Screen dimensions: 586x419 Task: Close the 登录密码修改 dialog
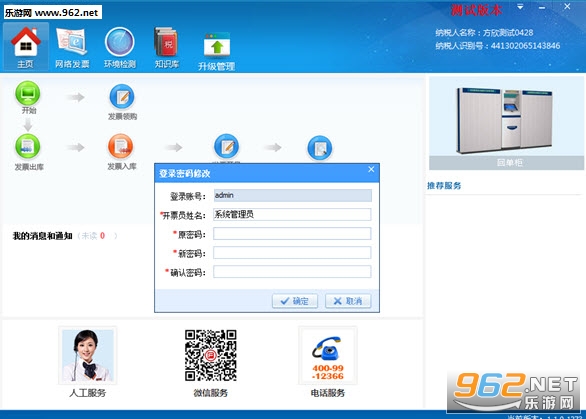tap(371, 169)
